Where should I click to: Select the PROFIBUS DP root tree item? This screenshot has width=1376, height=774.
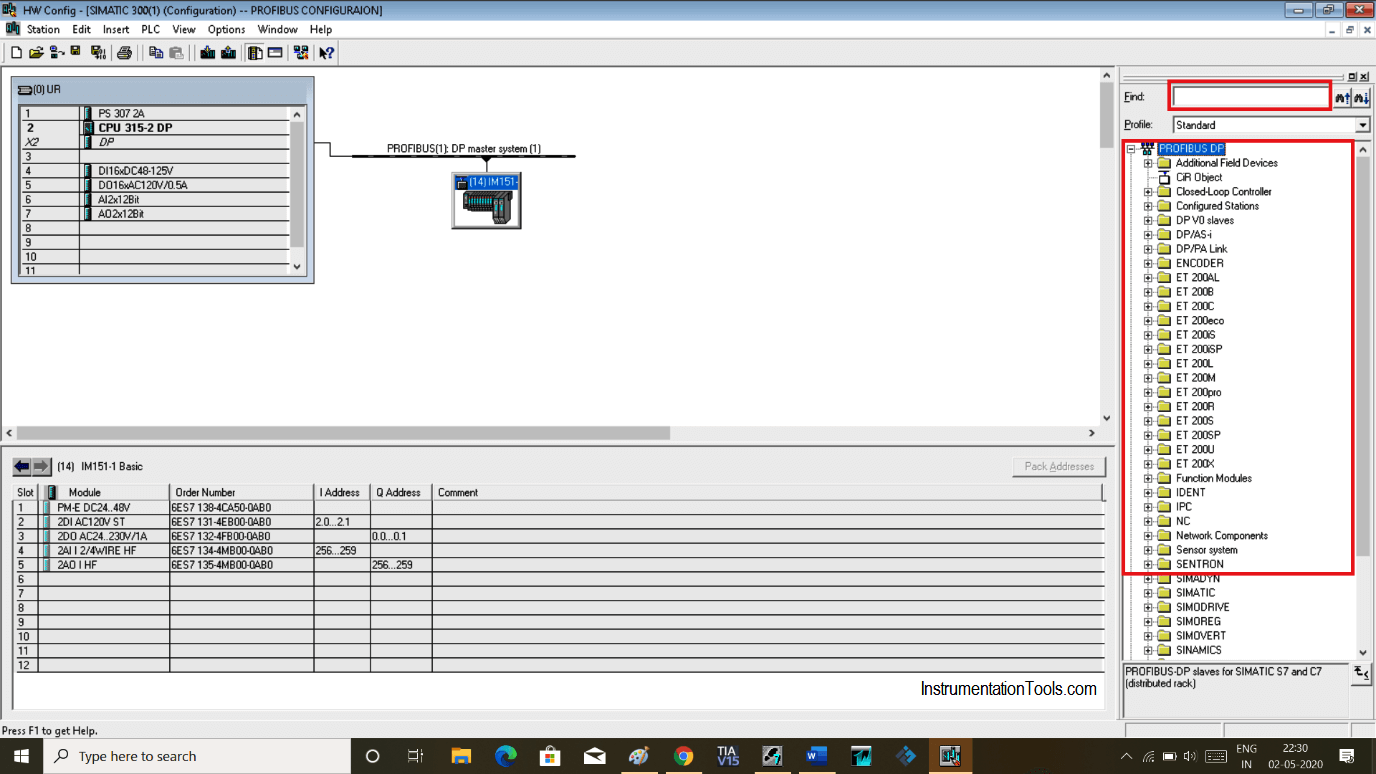pos(1191,148)
